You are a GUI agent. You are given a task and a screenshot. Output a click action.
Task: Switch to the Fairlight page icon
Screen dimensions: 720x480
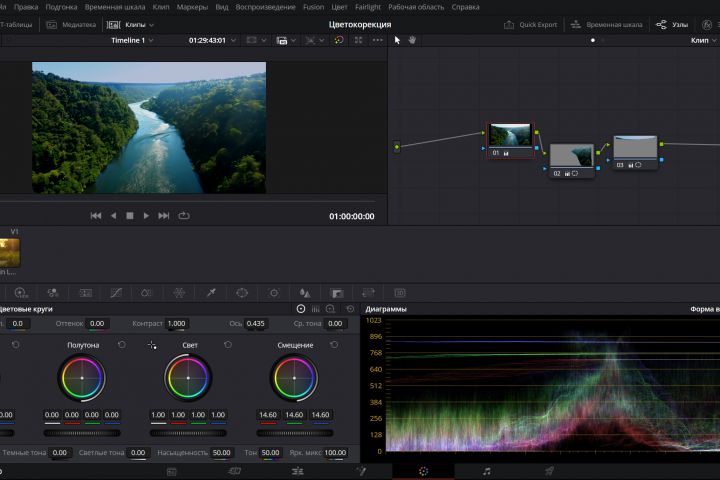(x=486, y=471)
